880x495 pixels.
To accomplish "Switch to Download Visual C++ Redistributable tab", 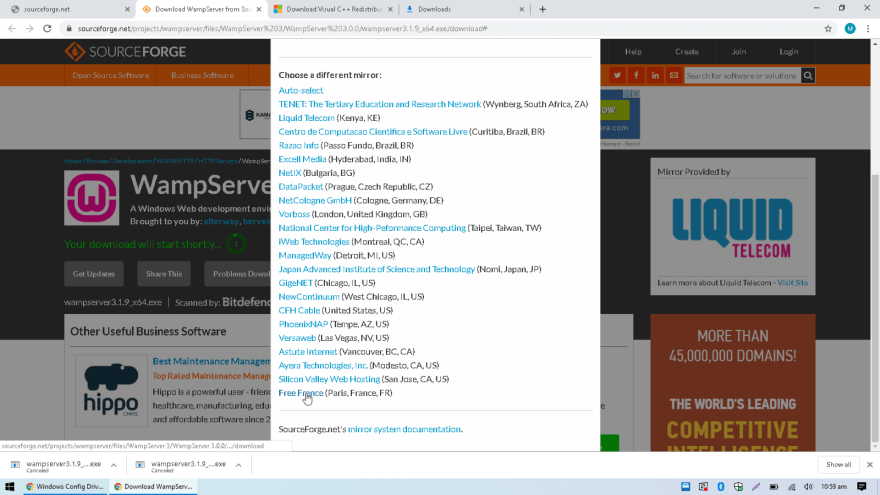I will [333, 9].
